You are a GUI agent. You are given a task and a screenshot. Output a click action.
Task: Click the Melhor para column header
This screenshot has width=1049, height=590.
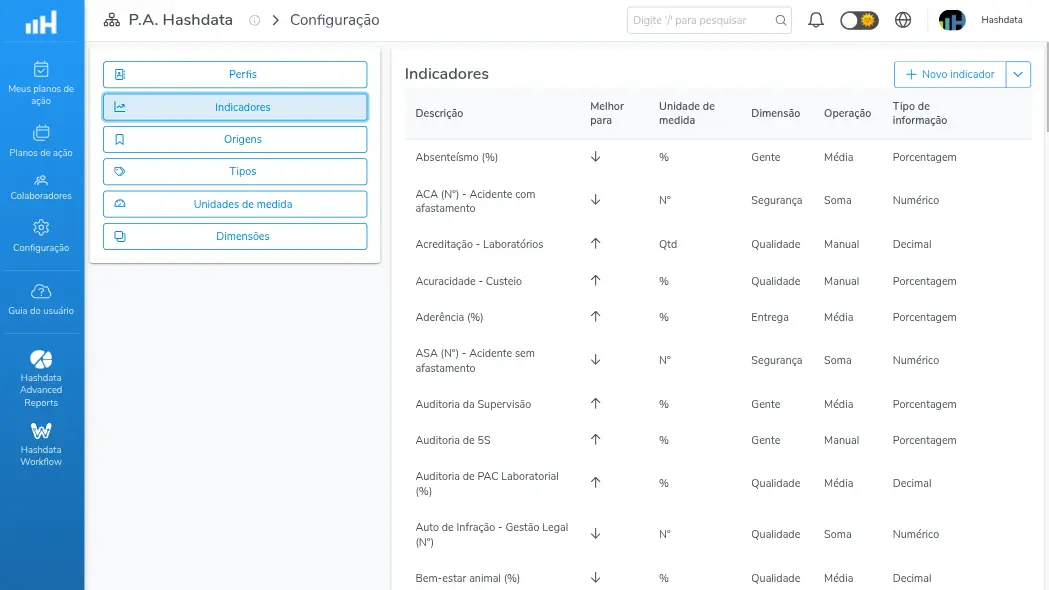coord(607,113)
